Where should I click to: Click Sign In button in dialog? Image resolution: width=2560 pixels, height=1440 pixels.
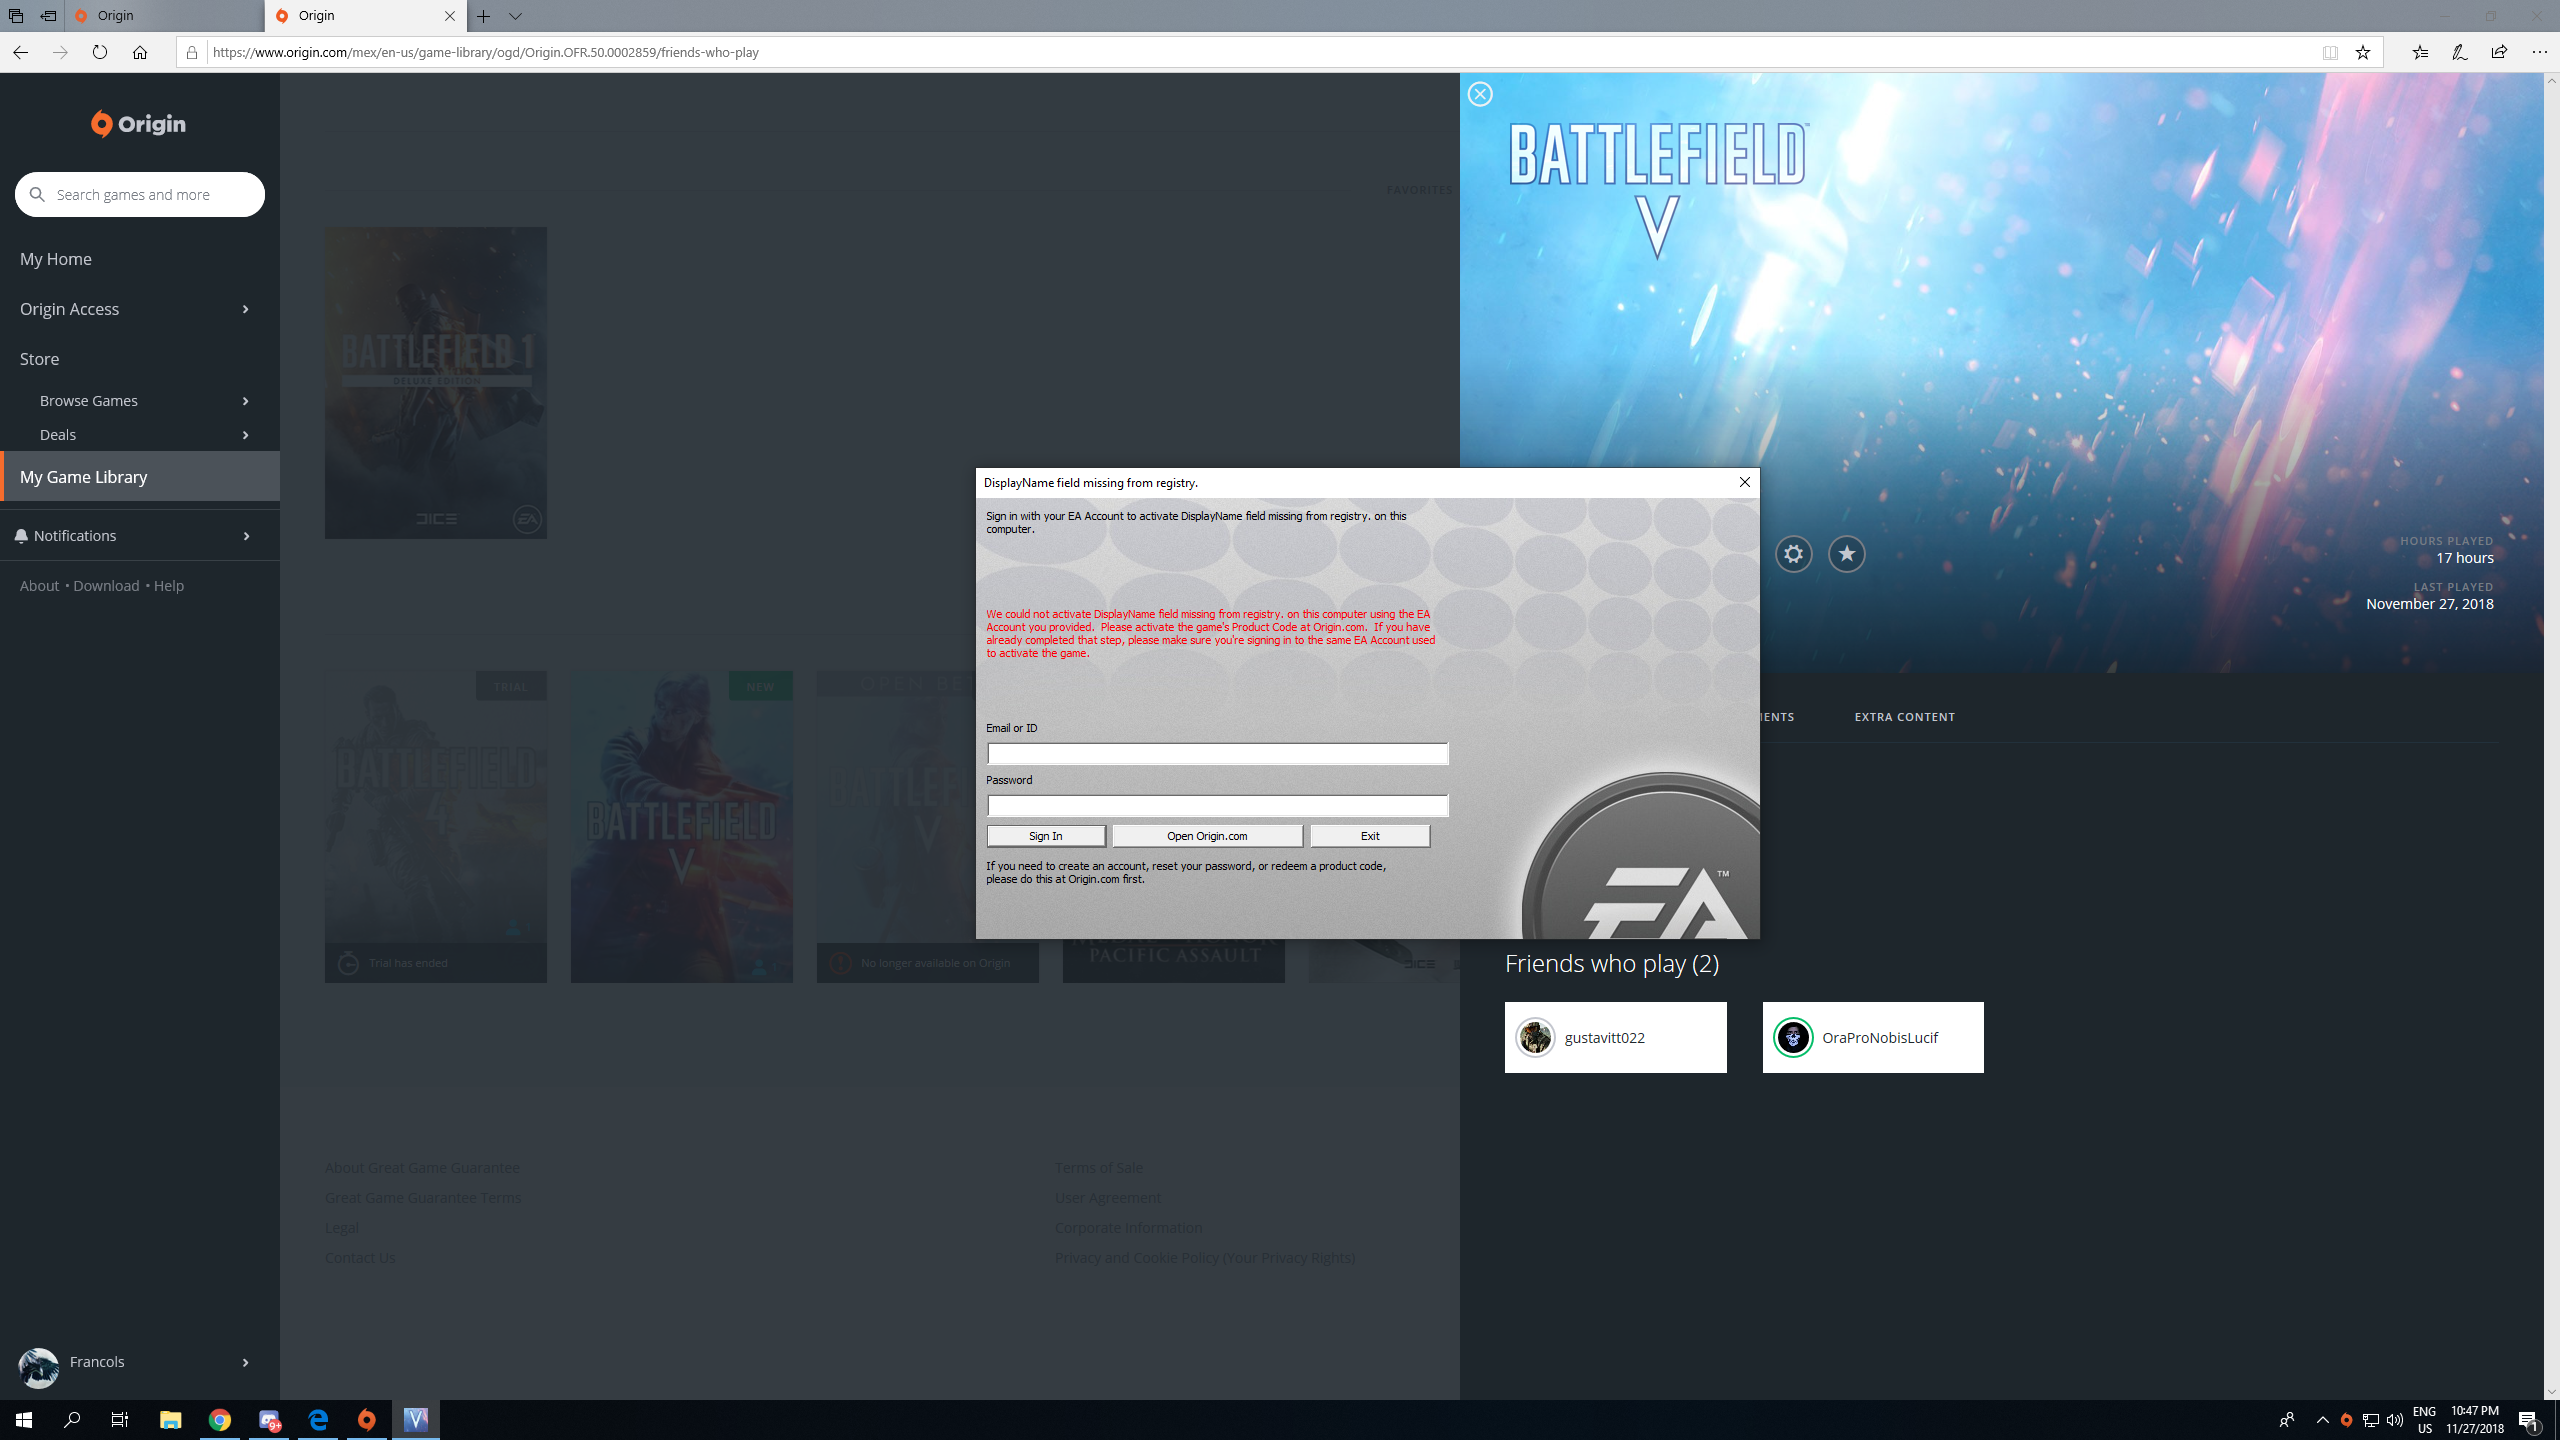click(1046, 836)
